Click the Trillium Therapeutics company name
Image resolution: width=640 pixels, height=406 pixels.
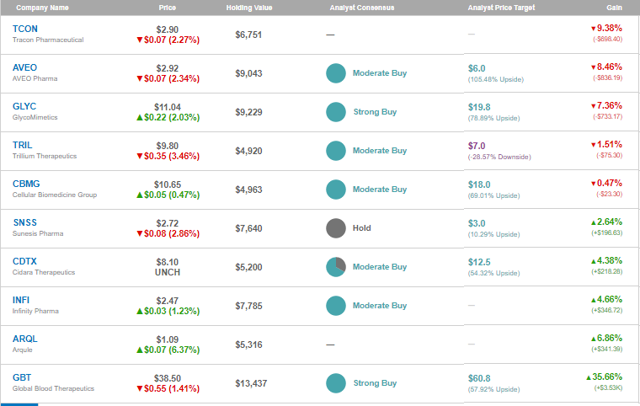tap(44, 156)
